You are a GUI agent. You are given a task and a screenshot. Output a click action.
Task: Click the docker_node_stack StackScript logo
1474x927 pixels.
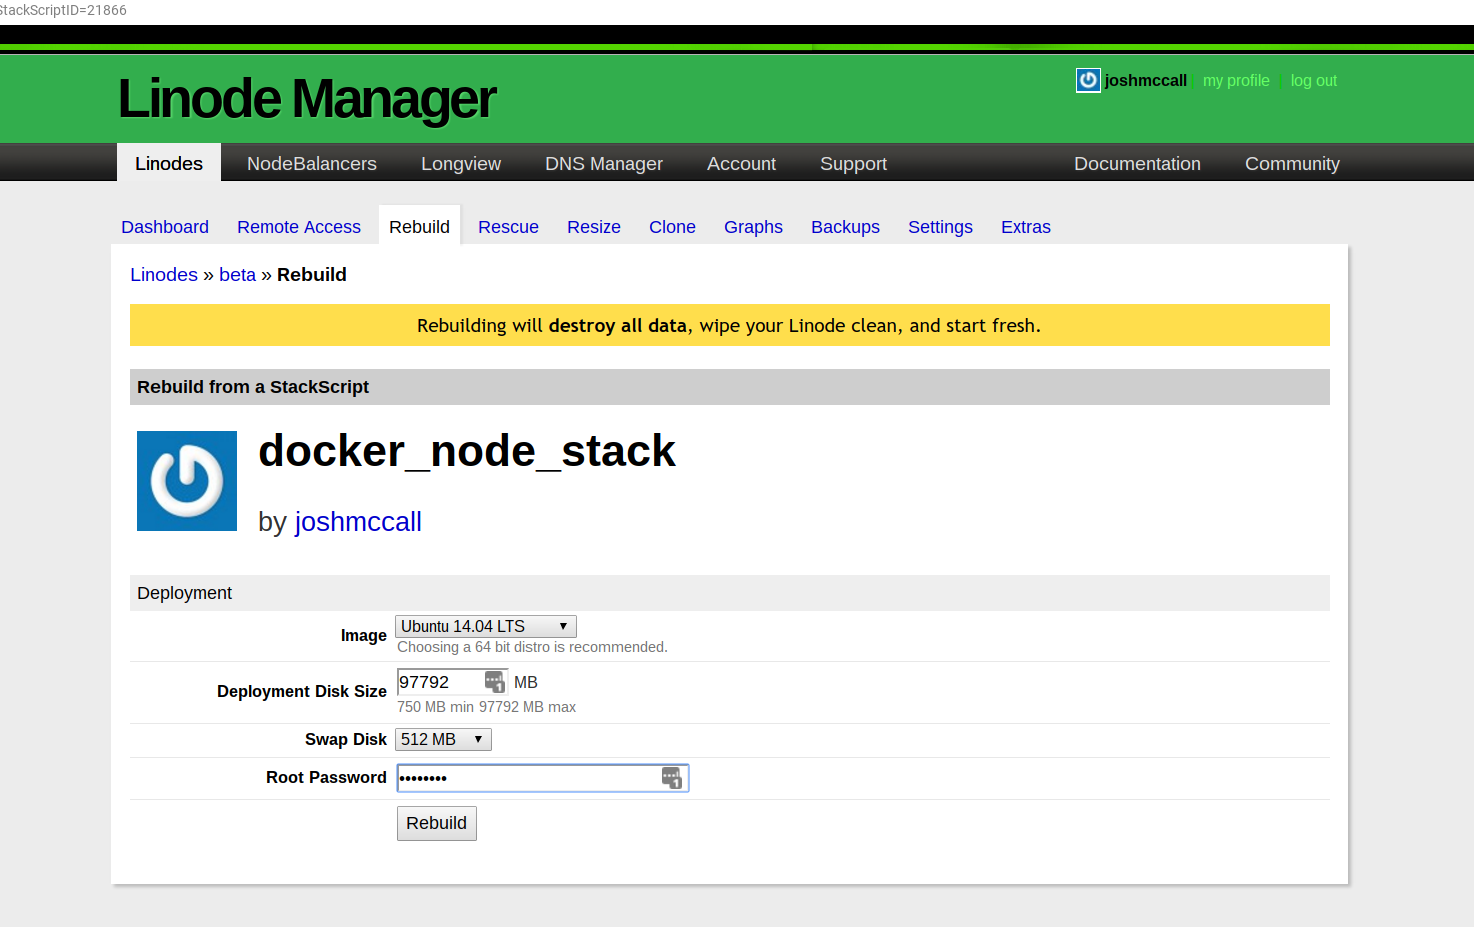(x=186, y=481)
